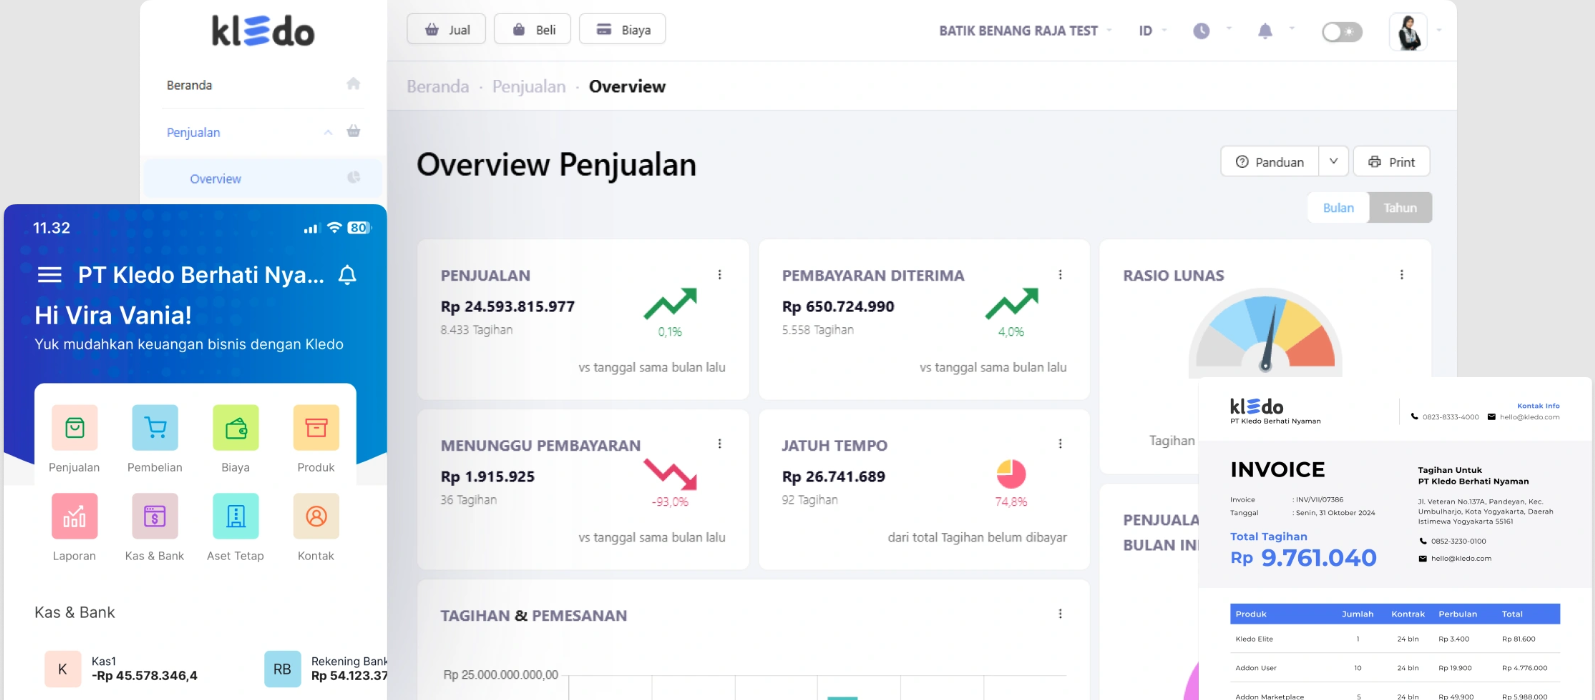Open Laporan chart icon
This screenshot has width=1595, height=700.
tap(75, 516)
